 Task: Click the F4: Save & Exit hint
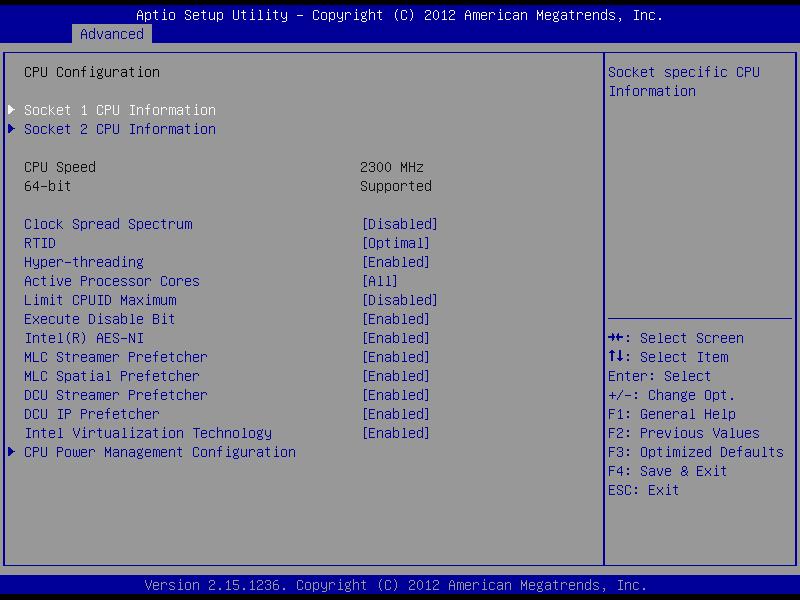[668, 471]
